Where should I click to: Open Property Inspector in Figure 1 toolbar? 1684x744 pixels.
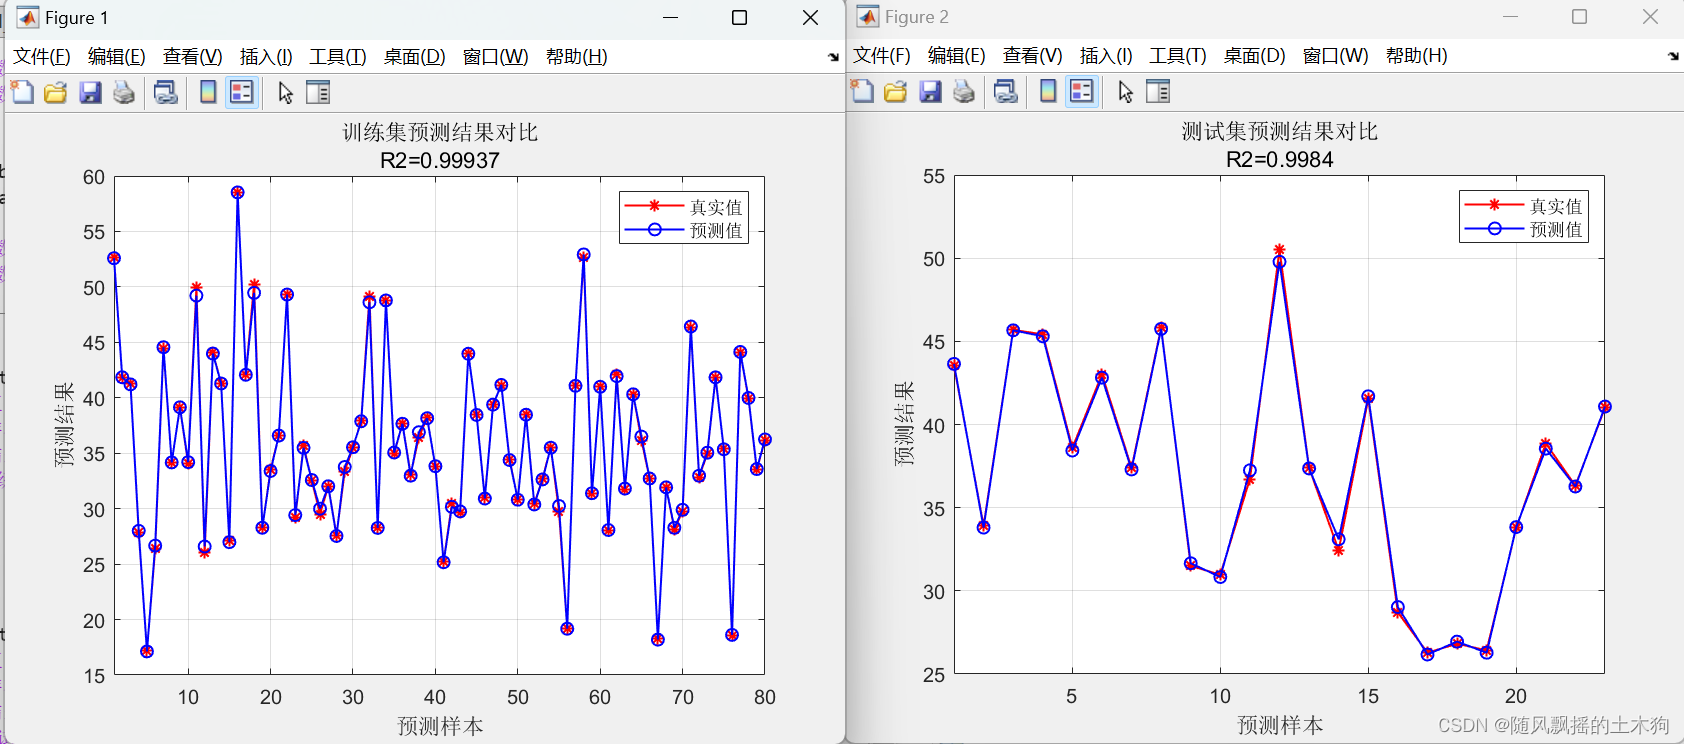[318, 93]
